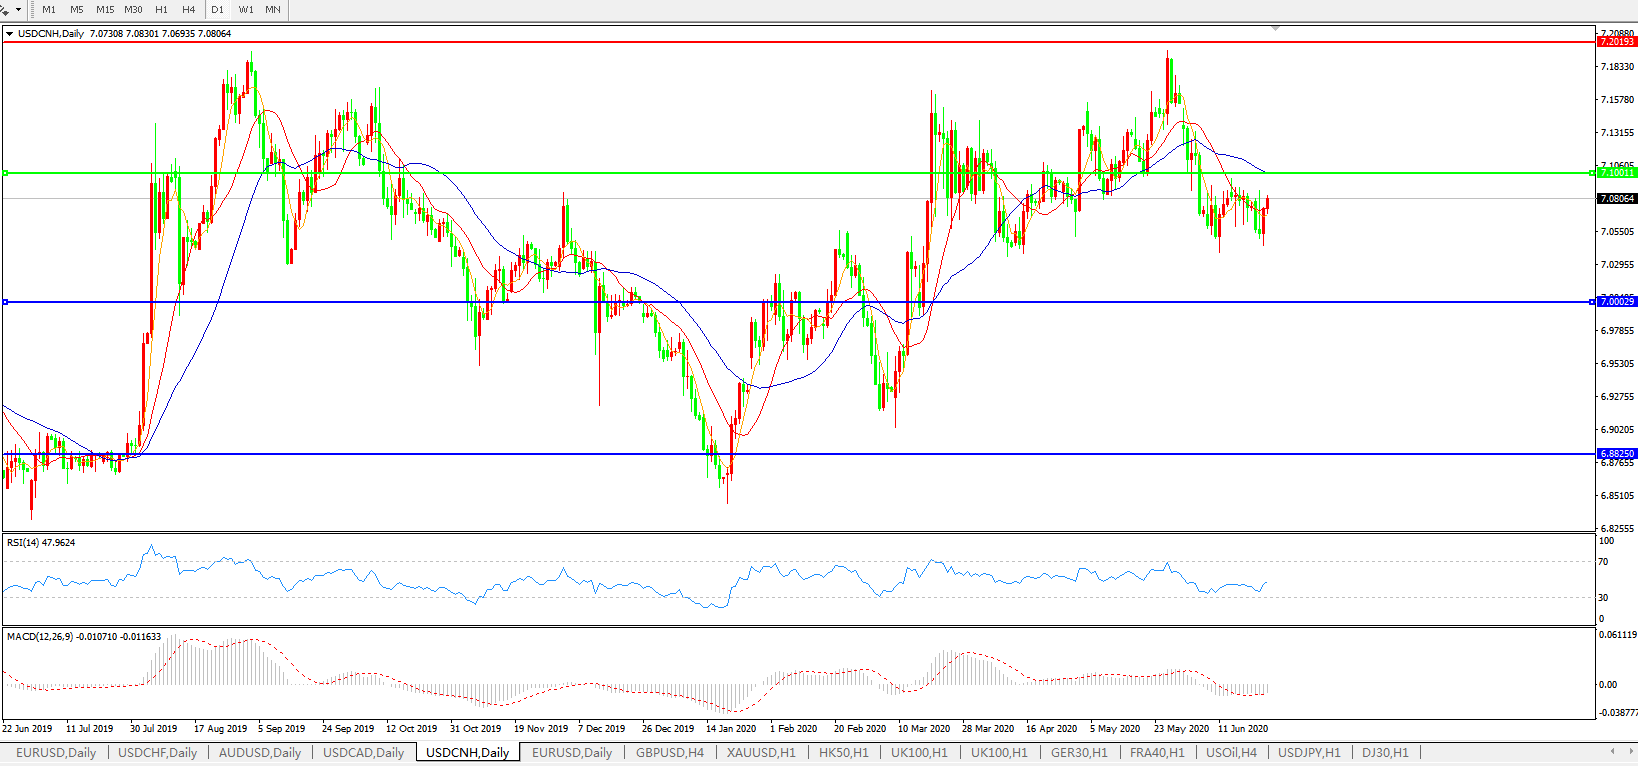Select the MN monthly timeframe
This screenshot has height=766, width=1638.
273,10
